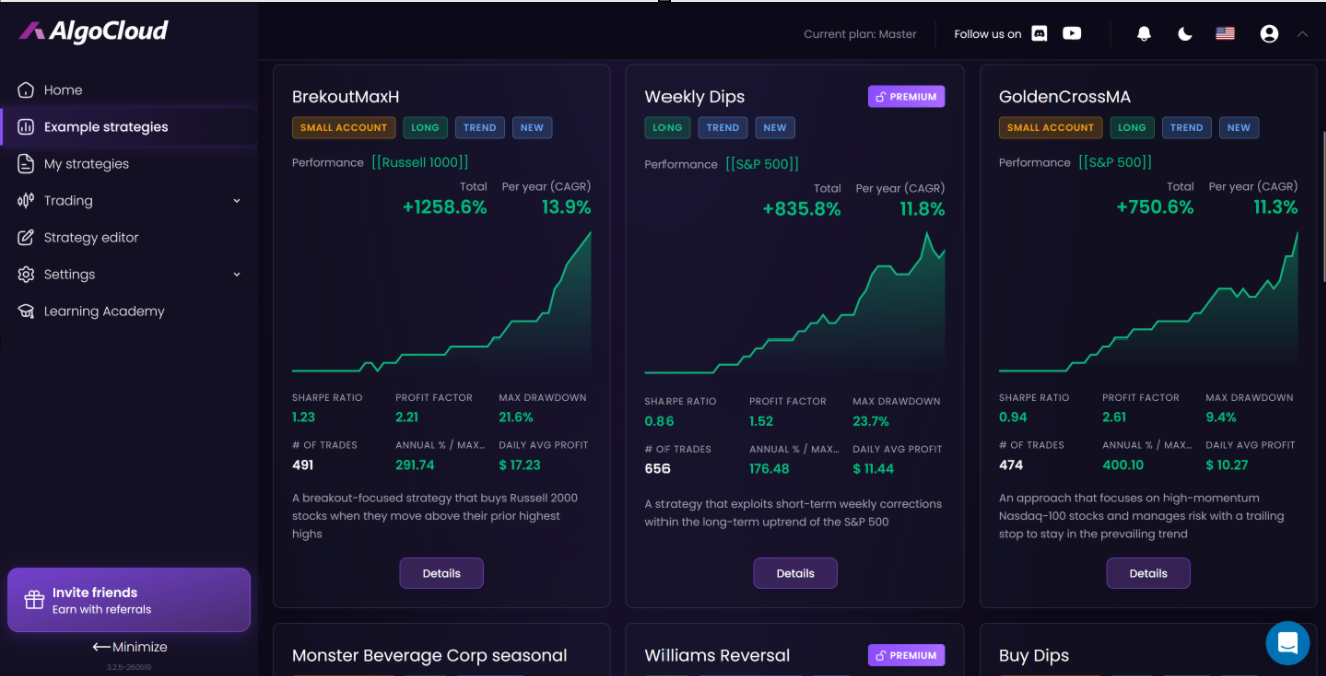Click the PREMIUM badge on Williams Reversal
The width and height of the screenshot is (1326, 676).
(906, 656)
